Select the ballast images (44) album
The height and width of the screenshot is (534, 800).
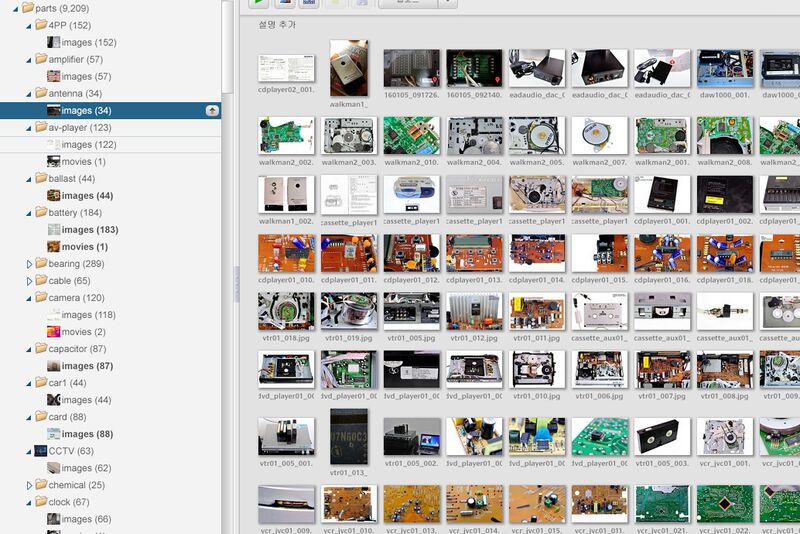(87, 196)
